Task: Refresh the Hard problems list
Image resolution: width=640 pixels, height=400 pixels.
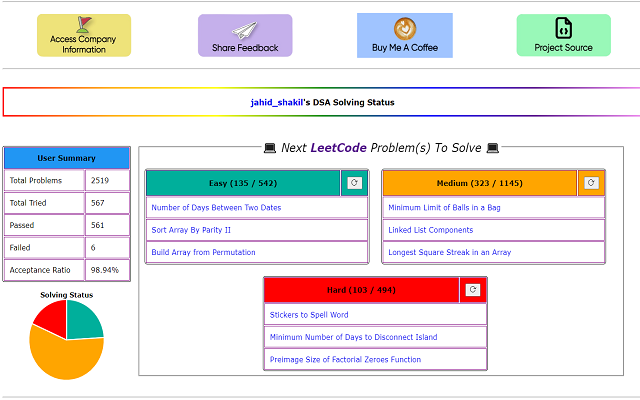Action: pyautogui.click(x=473, y=290)
